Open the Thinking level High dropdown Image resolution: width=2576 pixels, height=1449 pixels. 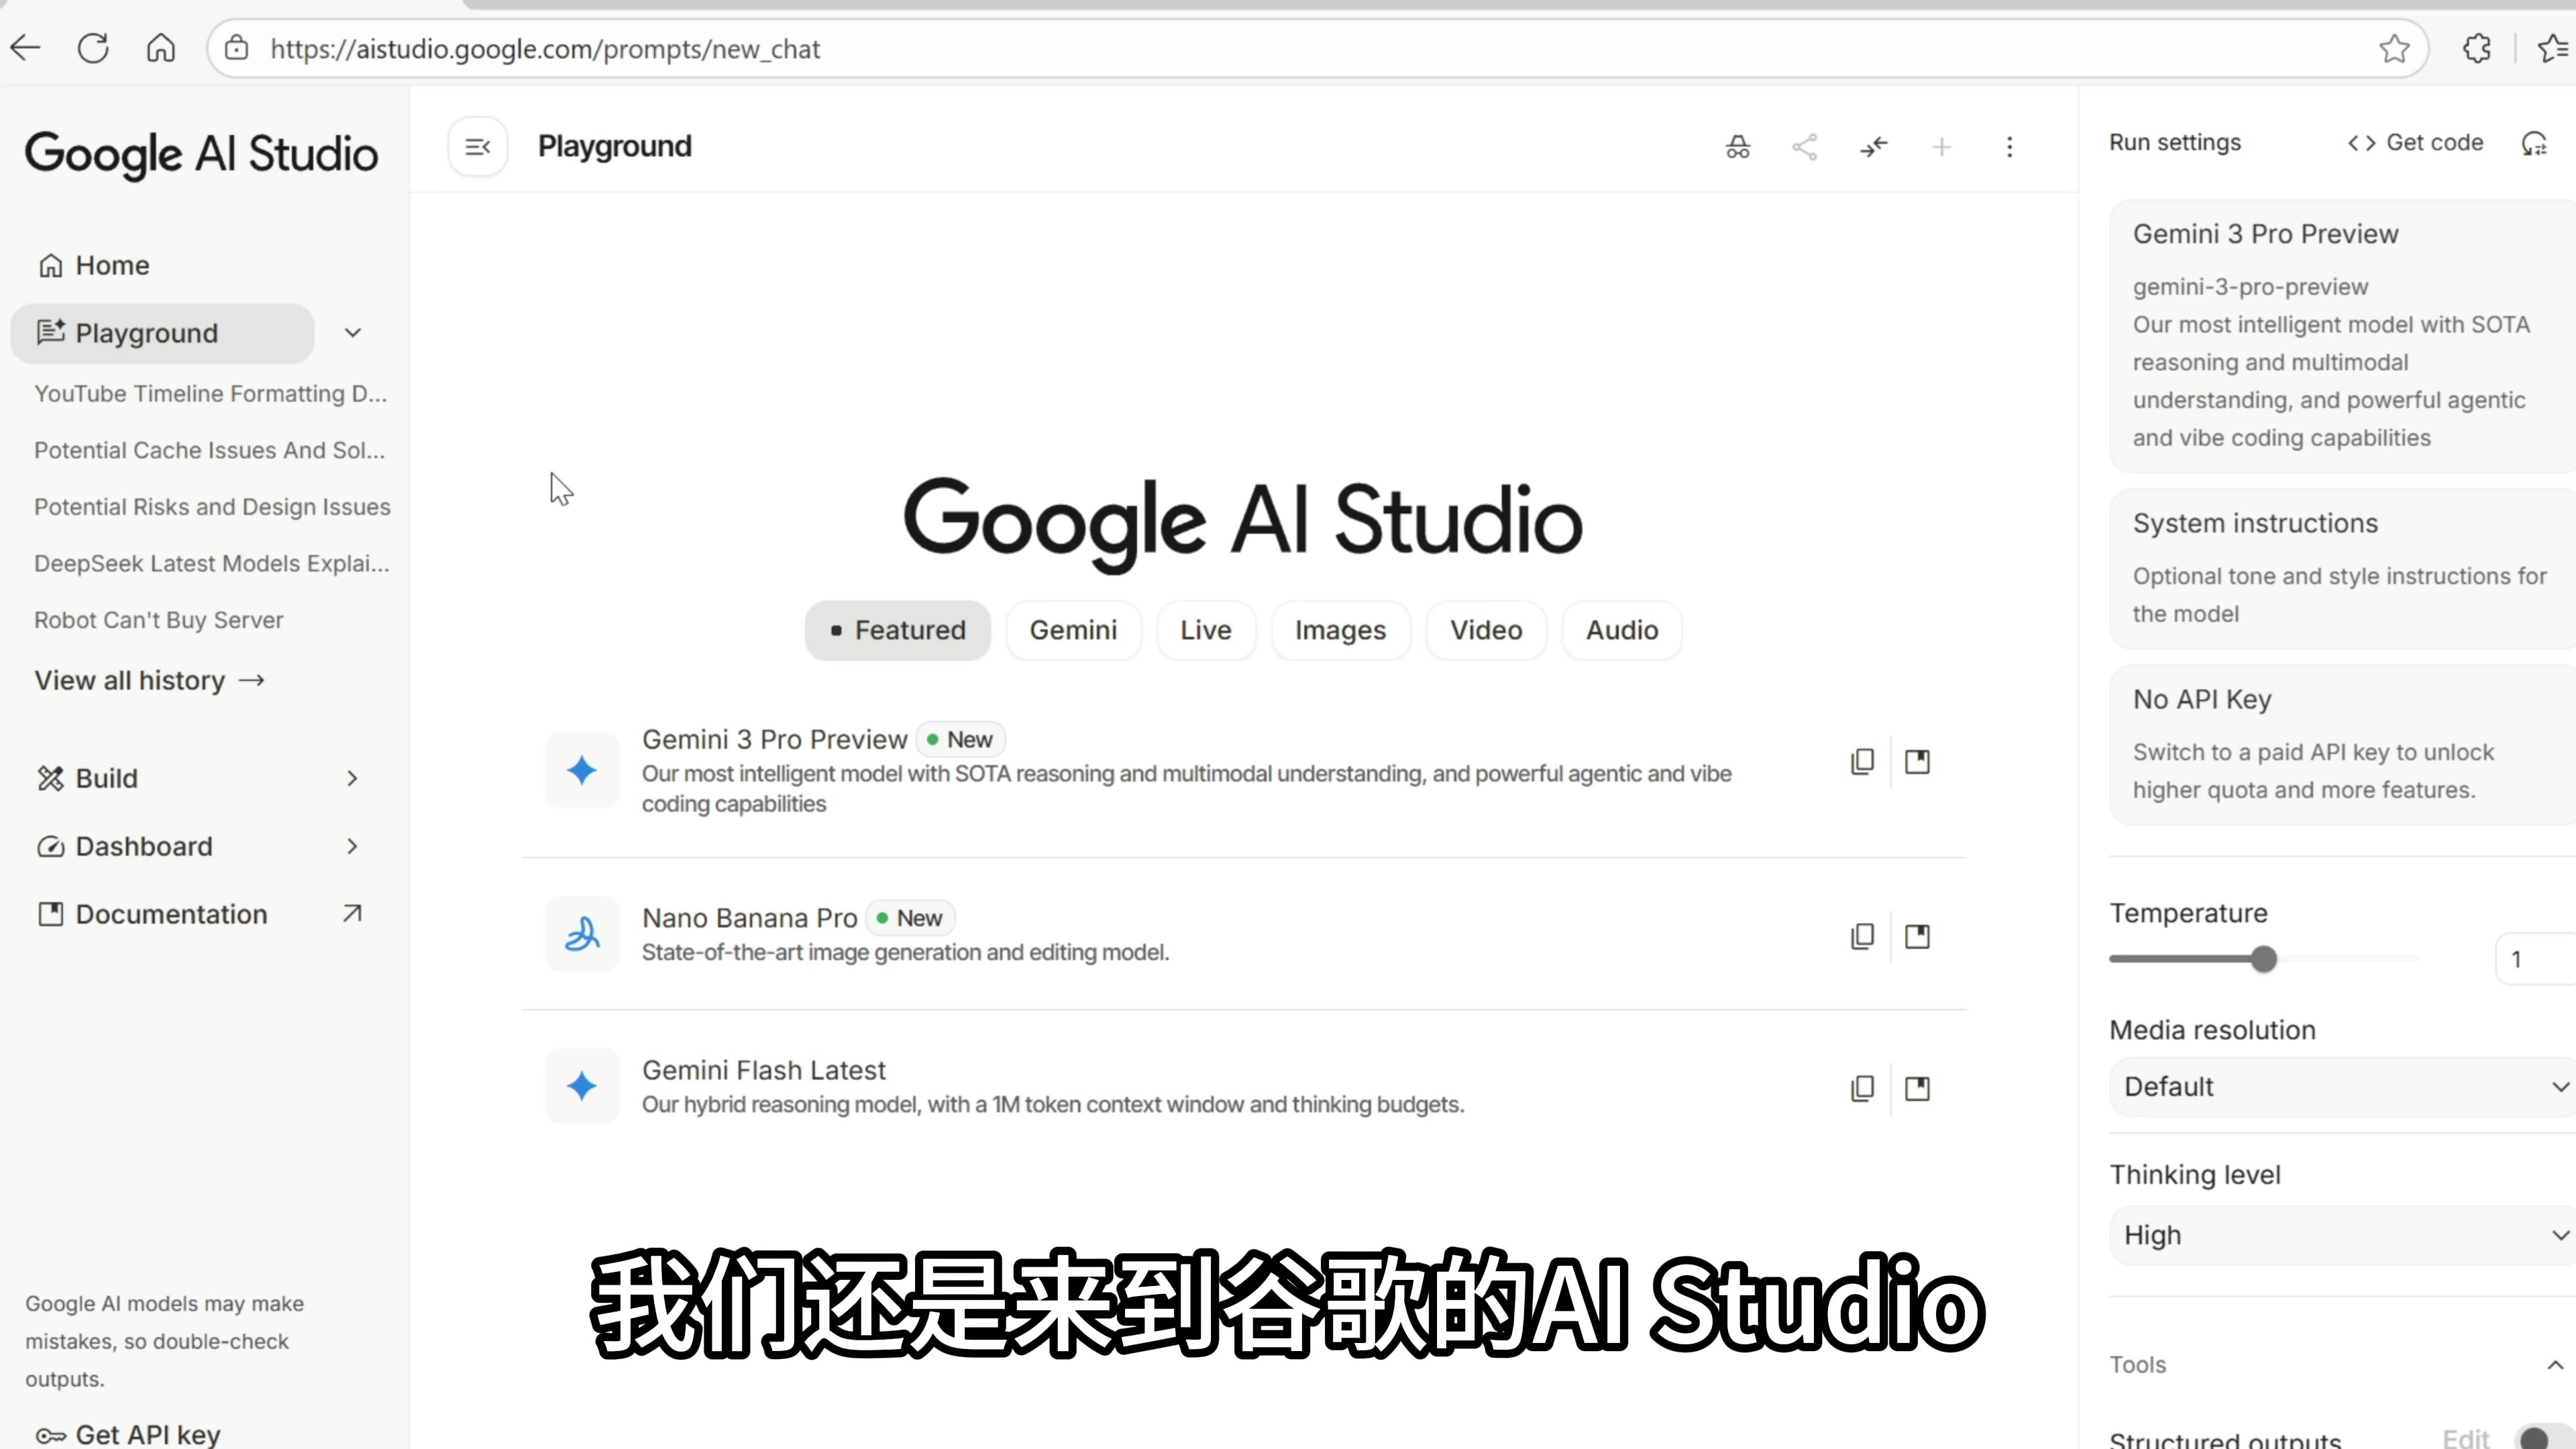2340,1236
